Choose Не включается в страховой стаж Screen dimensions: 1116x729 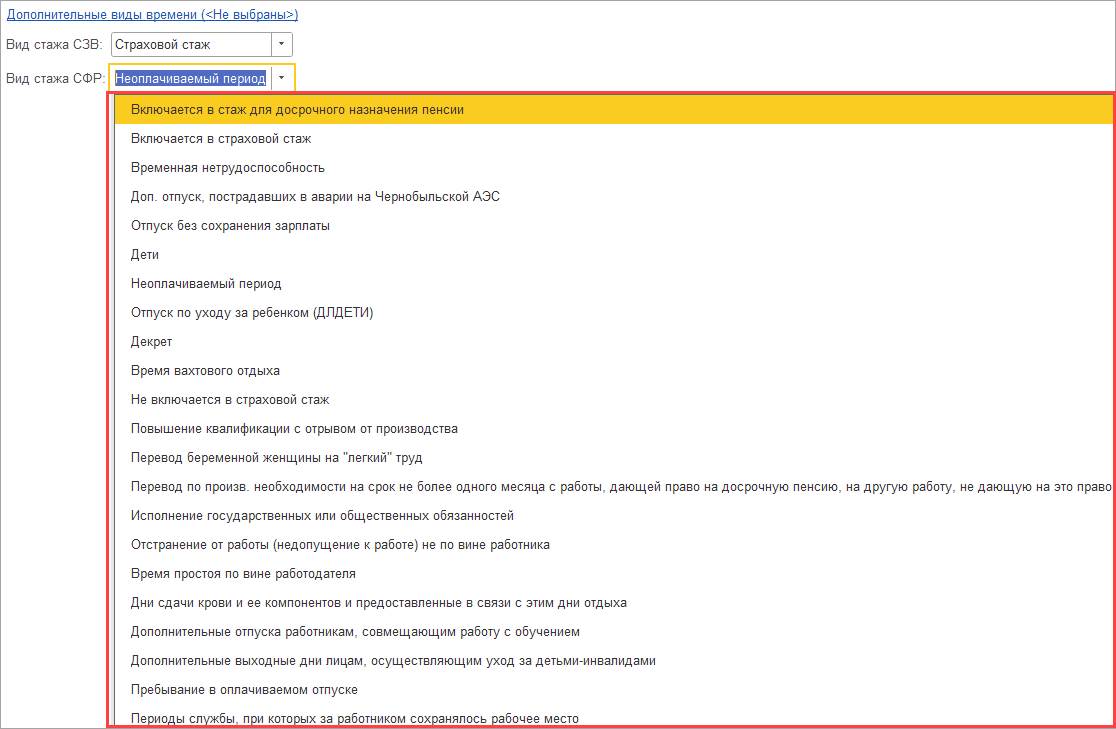click(x=614, y=400)
